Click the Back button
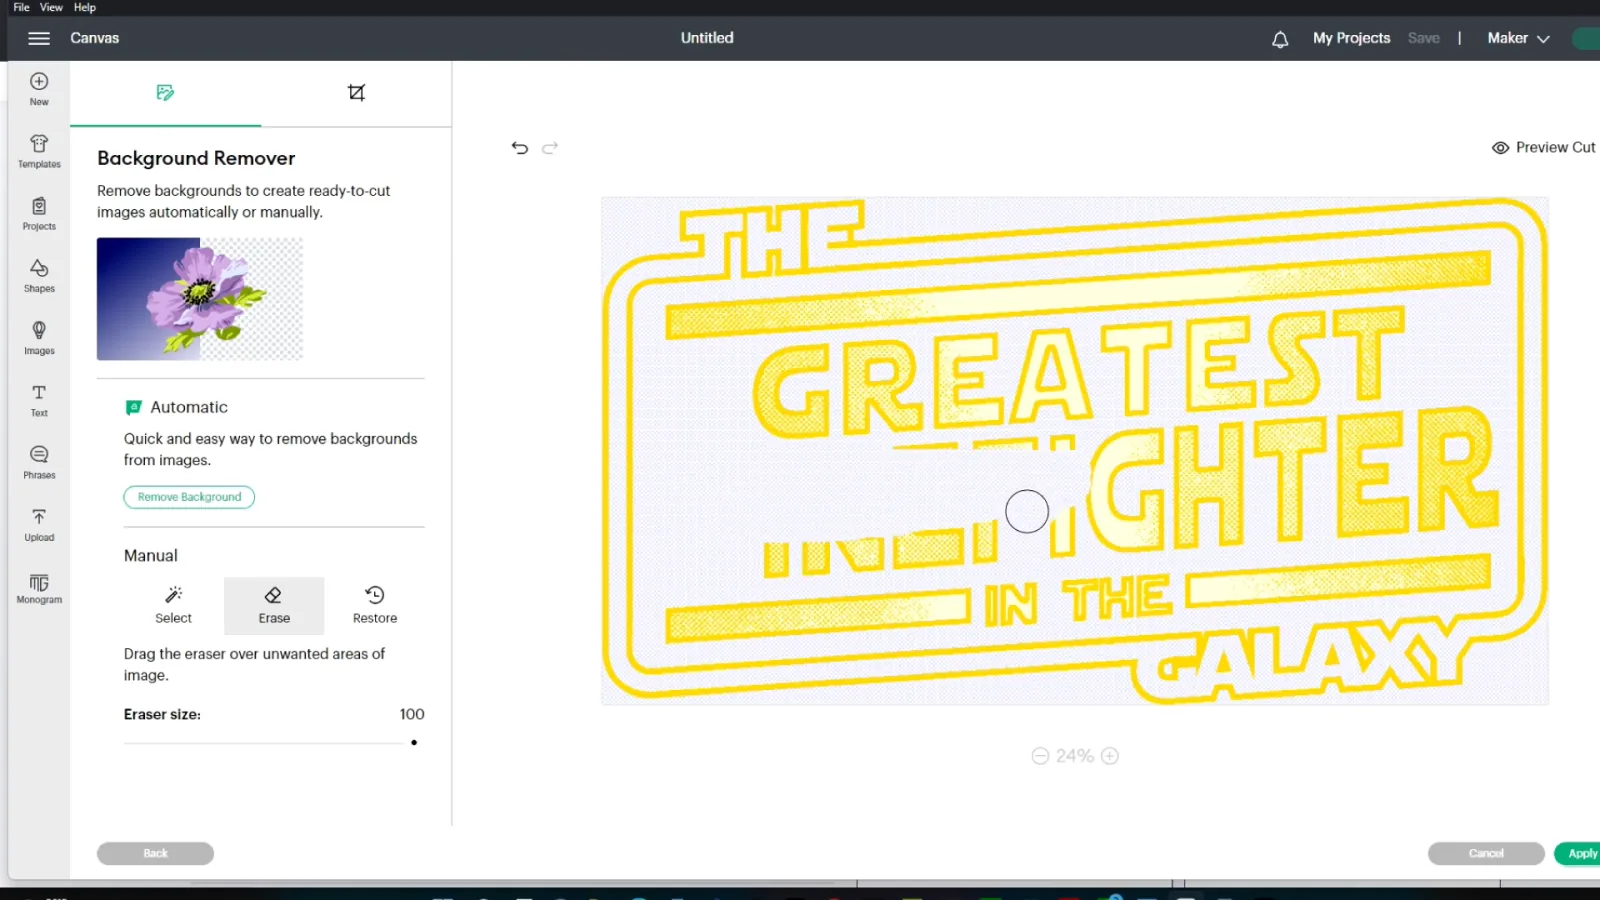Image resolution: width=1600 pixels, height=900 pixels. click(155, 853)
